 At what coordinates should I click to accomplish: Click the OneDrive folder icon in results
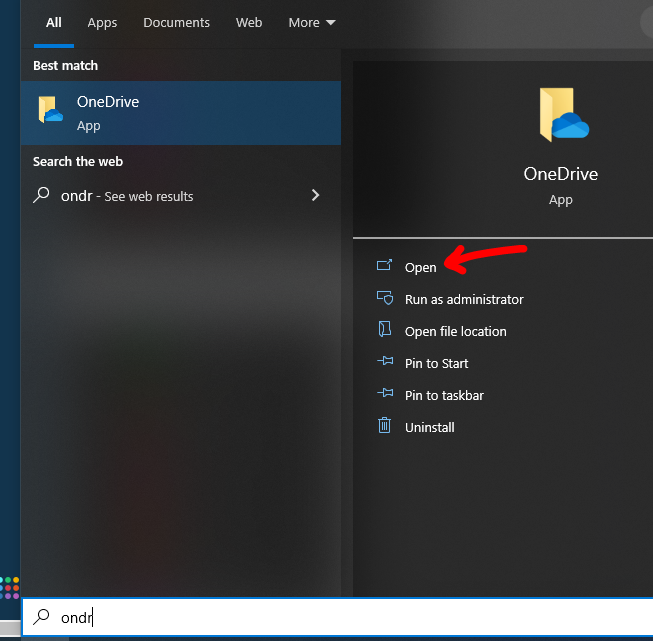[x=50, y=110]
